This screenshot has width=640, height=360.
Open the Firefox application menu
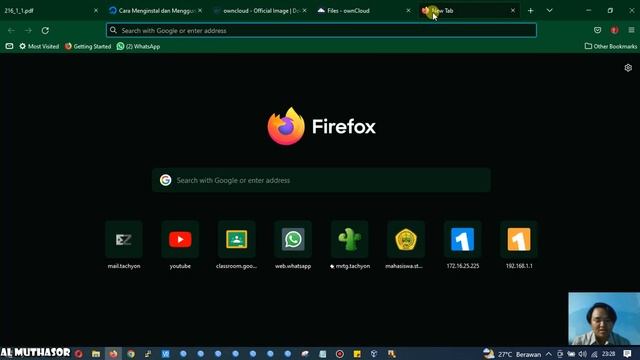coord(631,30)
